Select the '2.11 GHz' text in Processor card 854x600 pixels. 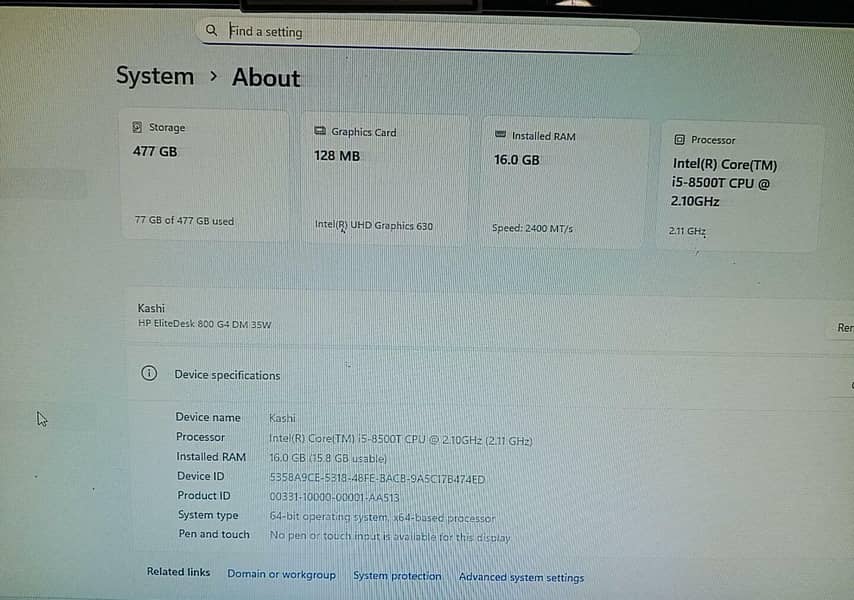[x=687, y=231]
